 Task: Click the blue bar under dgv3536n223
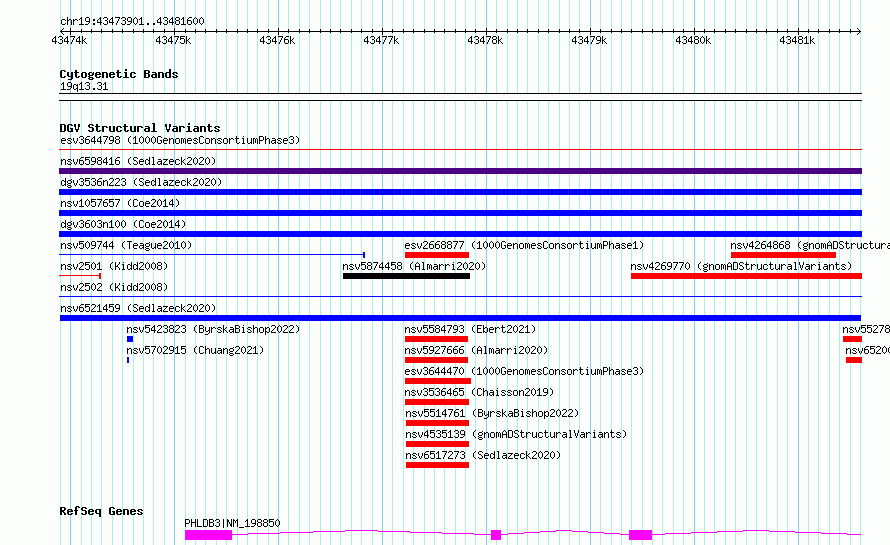click(460, 192)
